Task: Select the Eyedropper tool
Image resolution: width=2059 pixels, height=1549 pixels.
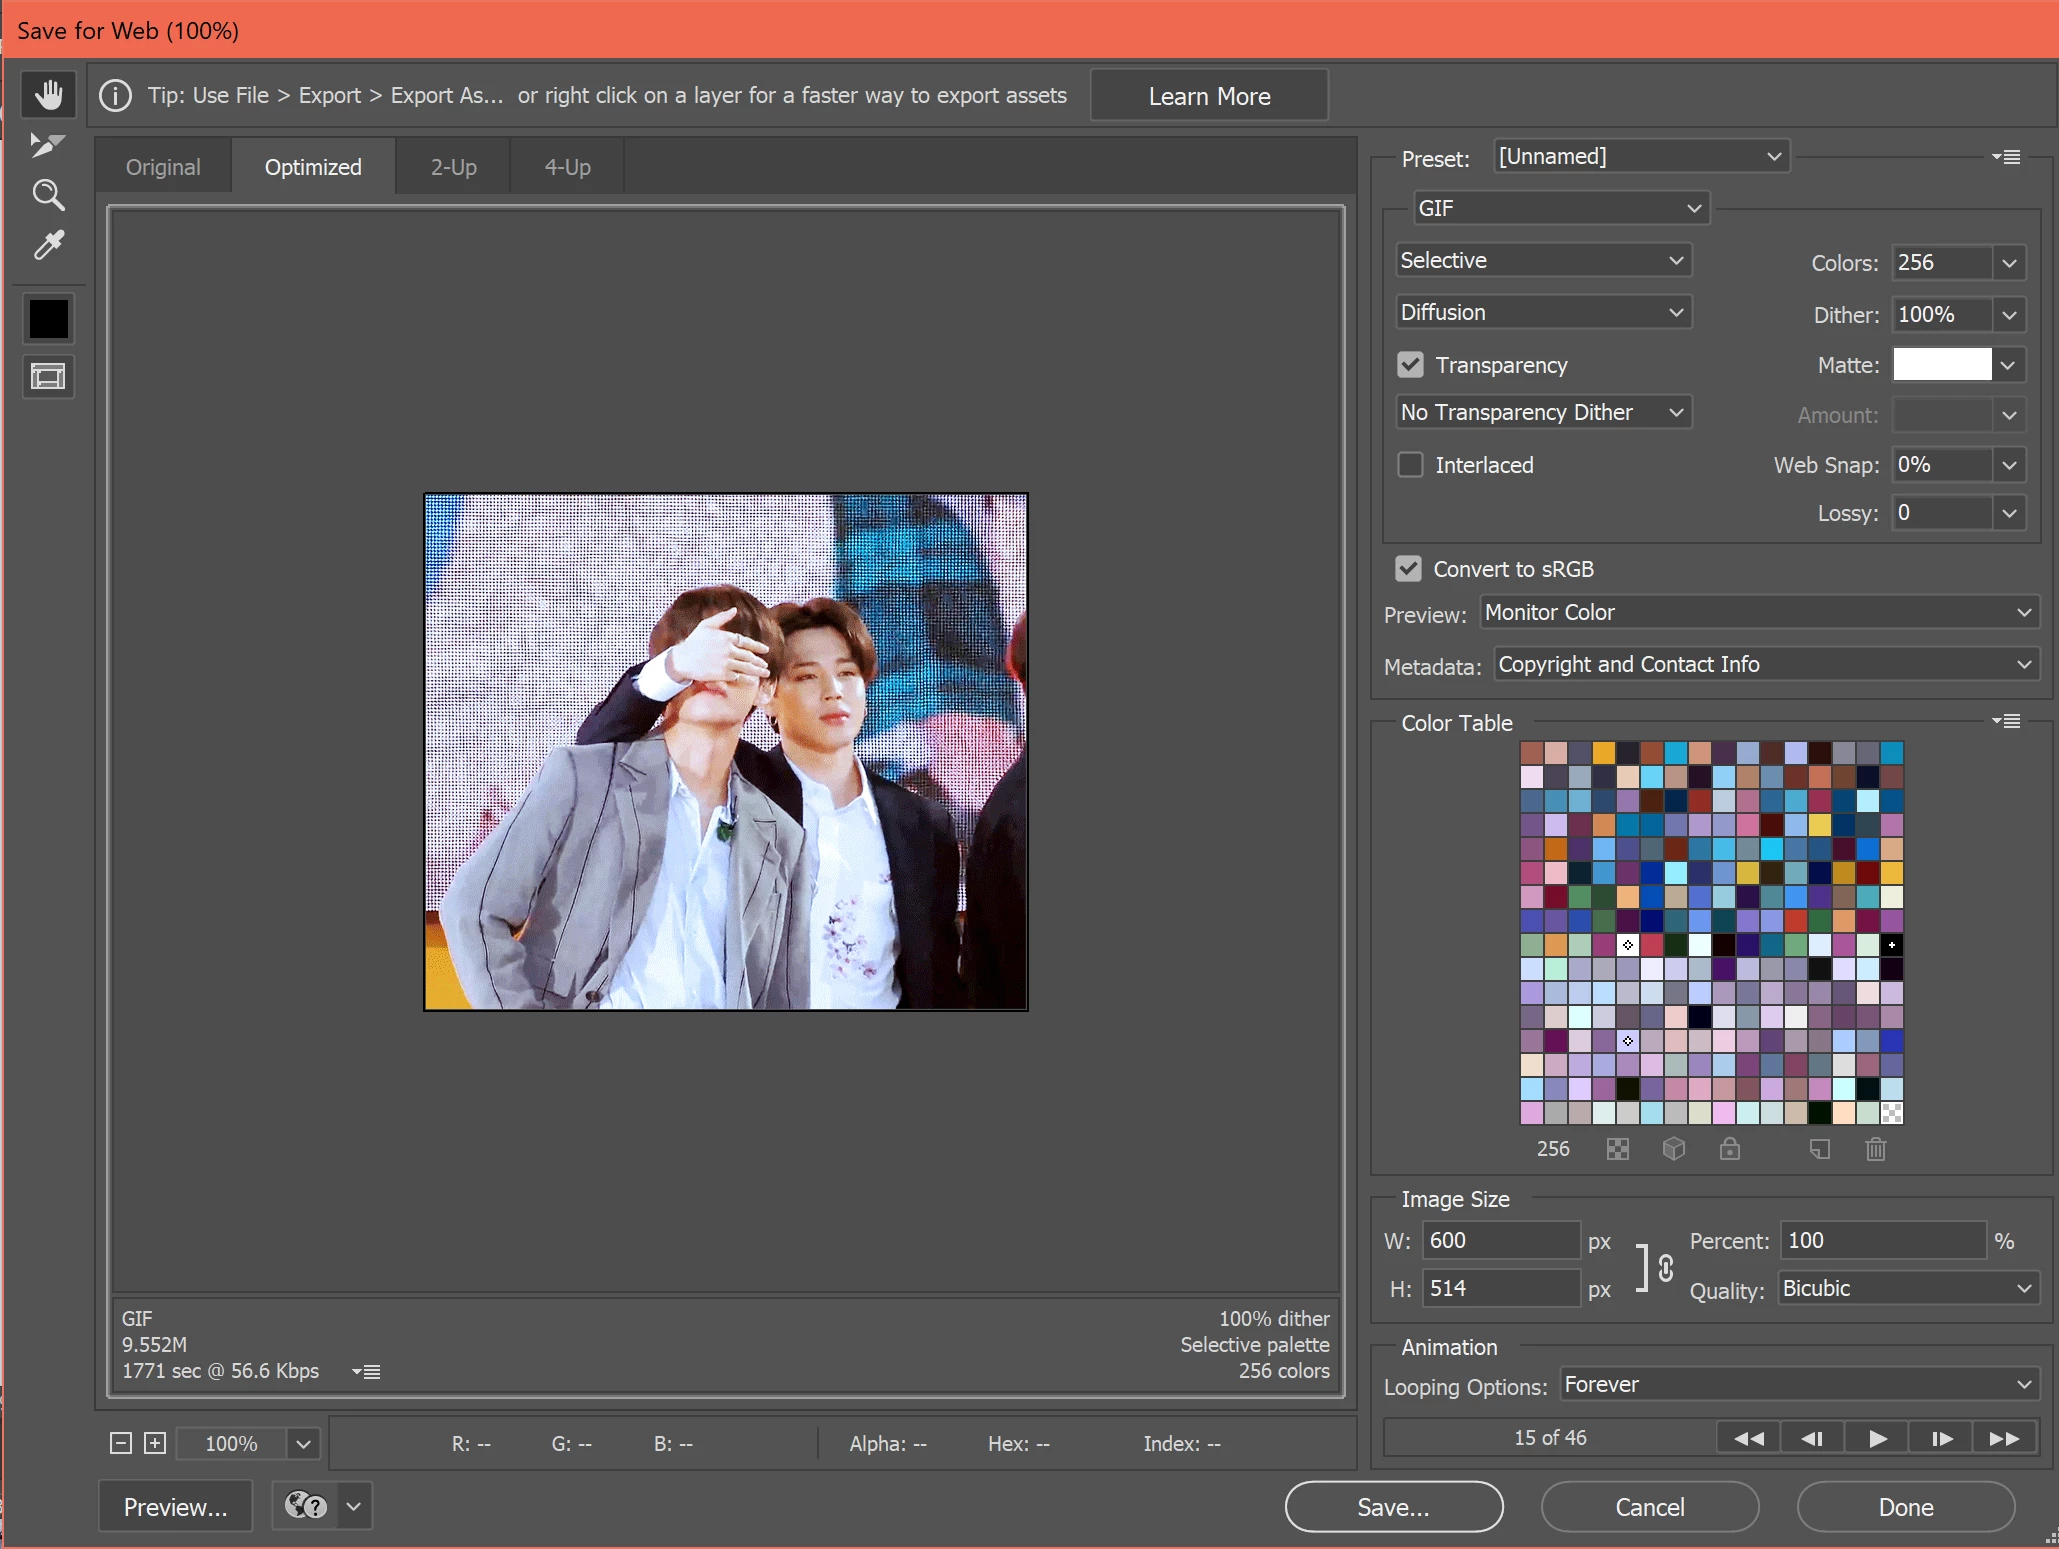Action: 48,246
